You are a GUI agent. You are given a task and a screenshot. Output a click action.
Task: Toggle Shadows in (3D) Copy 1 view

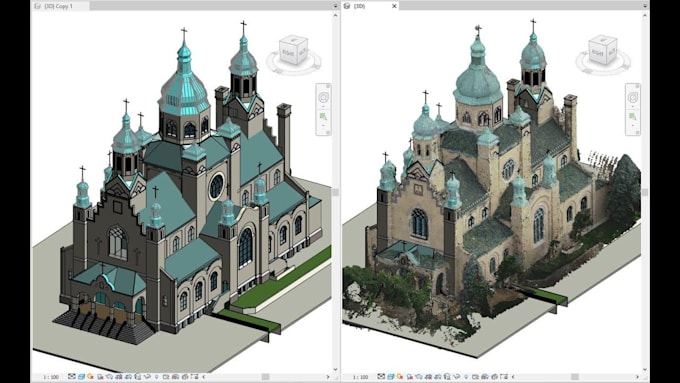coord(100,377)
